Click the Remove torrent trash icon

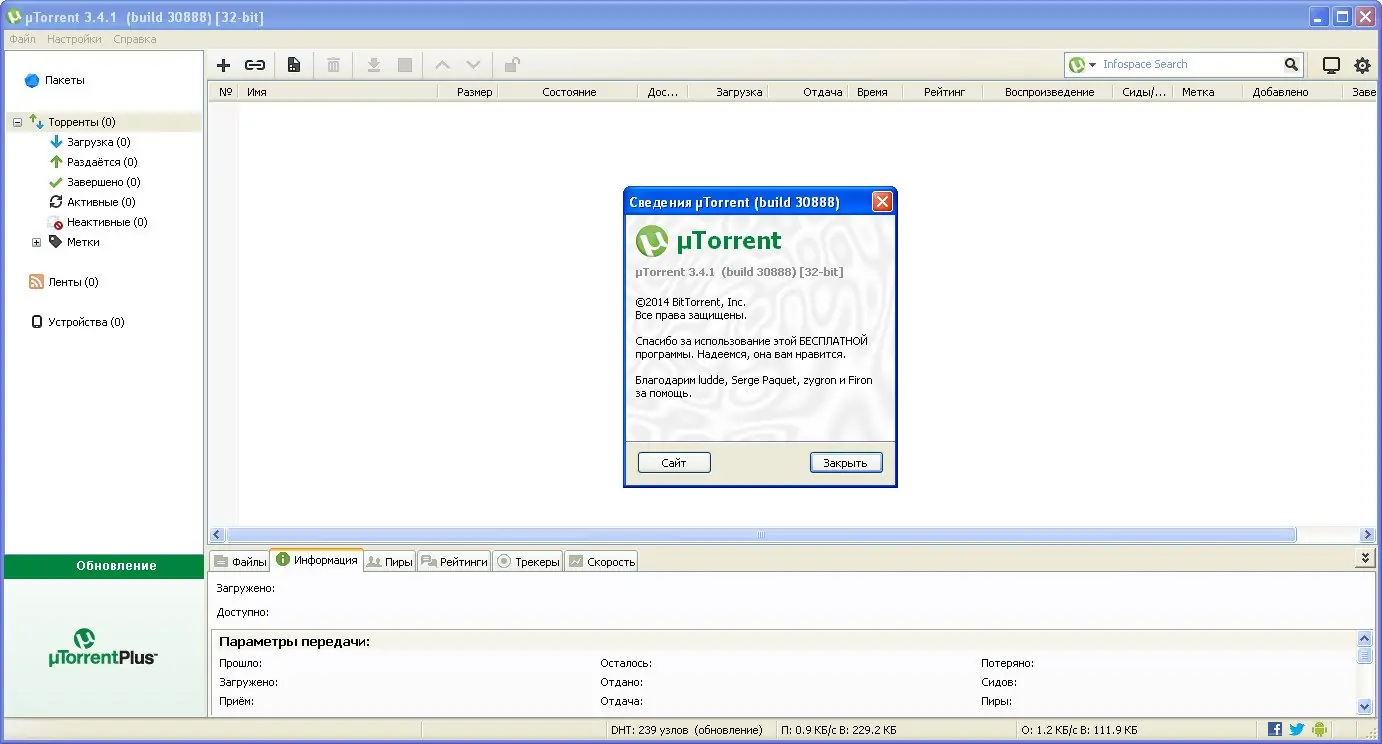click(333, 65)
